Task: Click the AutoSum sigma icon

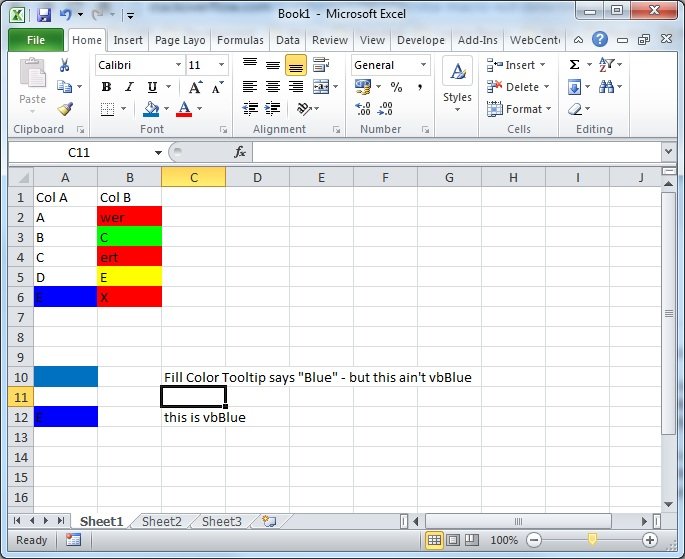Action: click(x=575, y=65)
